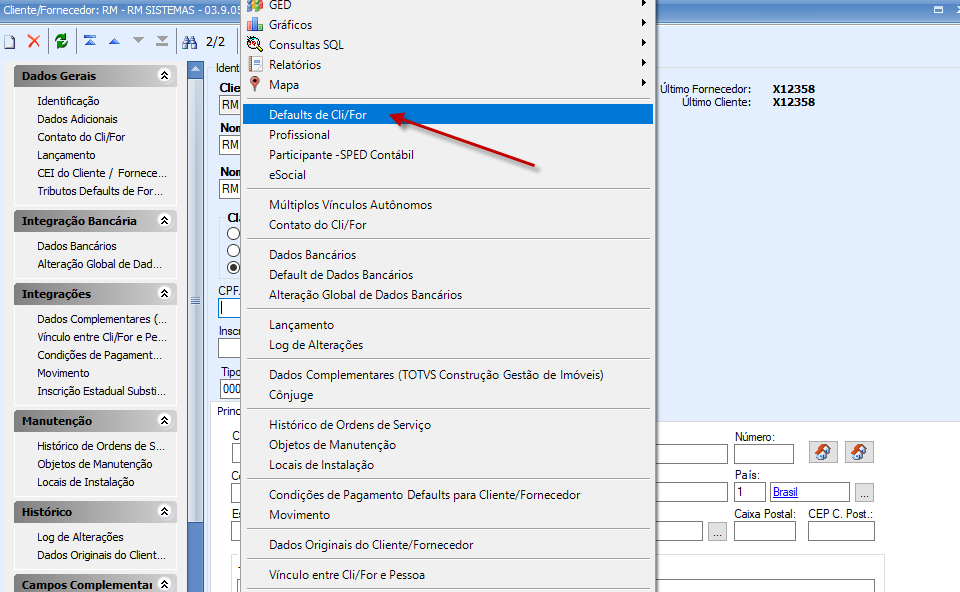Screen dimensions: 960x592
Task: Select Lançamento in context menu
Action: click(x=448, y=325)
